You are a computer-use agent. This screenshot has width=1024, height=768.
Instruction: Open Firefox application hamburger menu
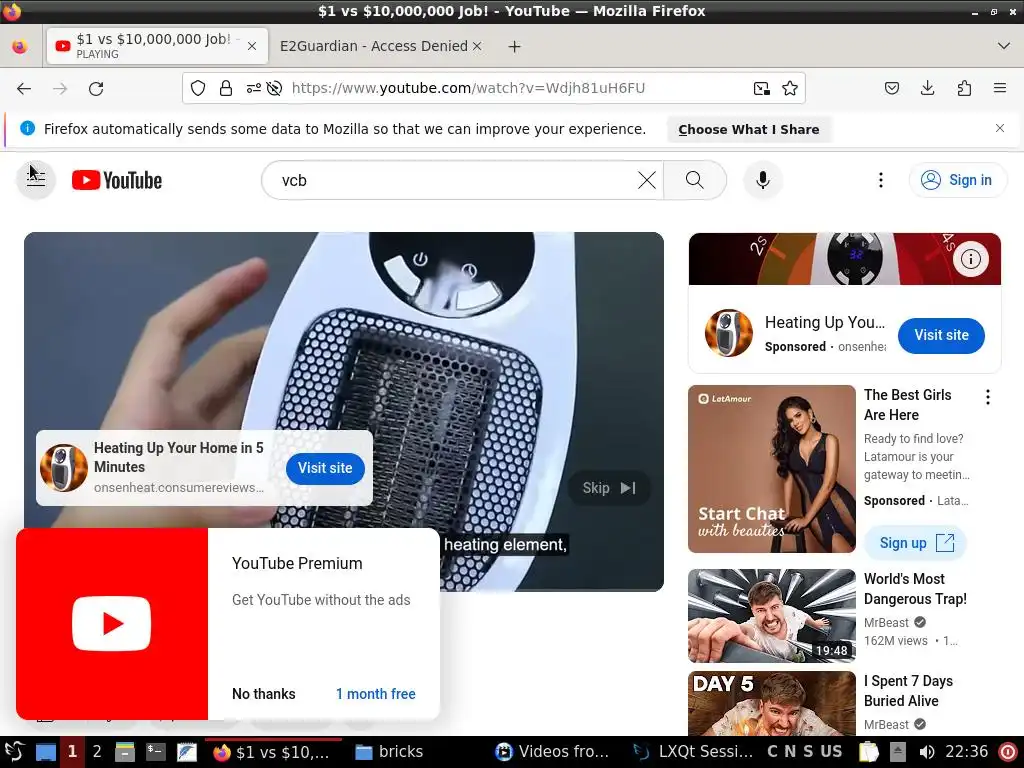(x=1000, y=88)
